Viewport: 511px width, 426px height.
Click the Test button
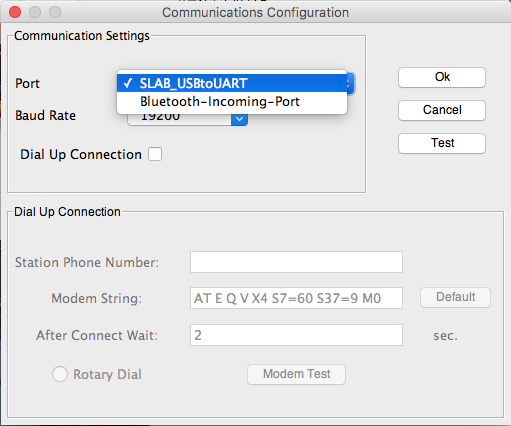pos(442,143)
